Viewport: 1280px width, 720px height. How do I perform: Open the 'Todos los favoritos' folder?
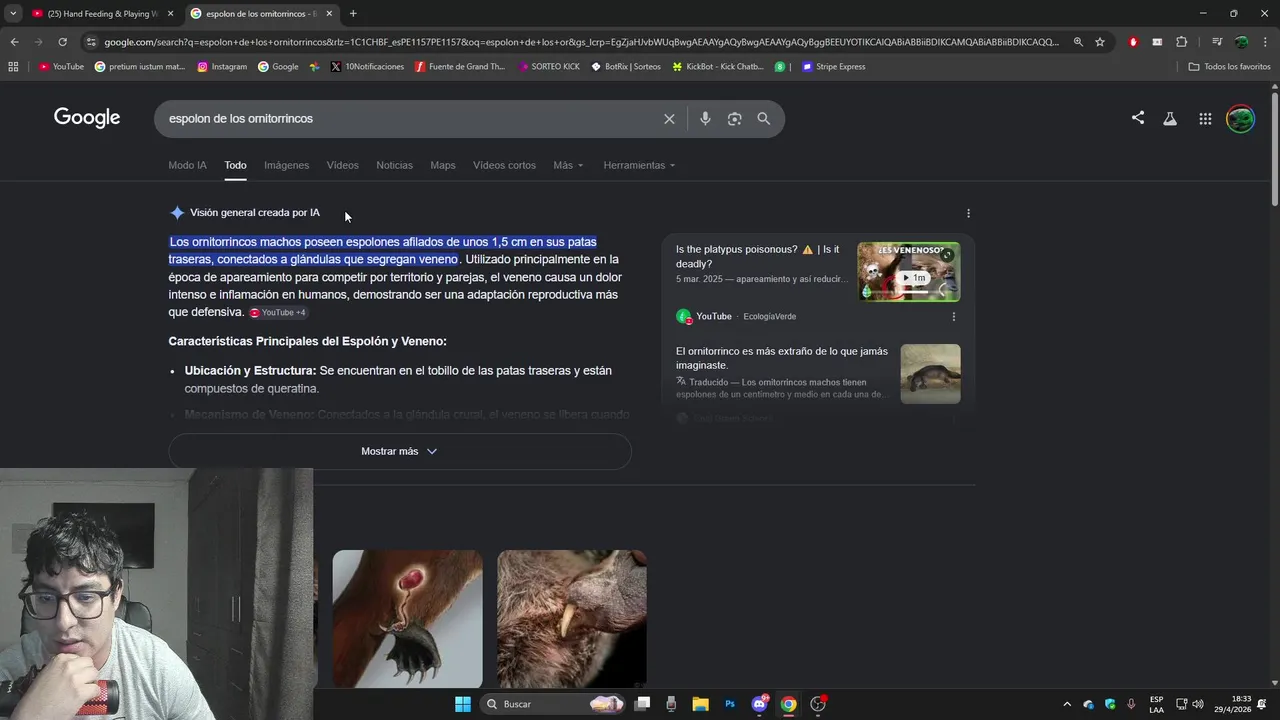point(1229,66)
